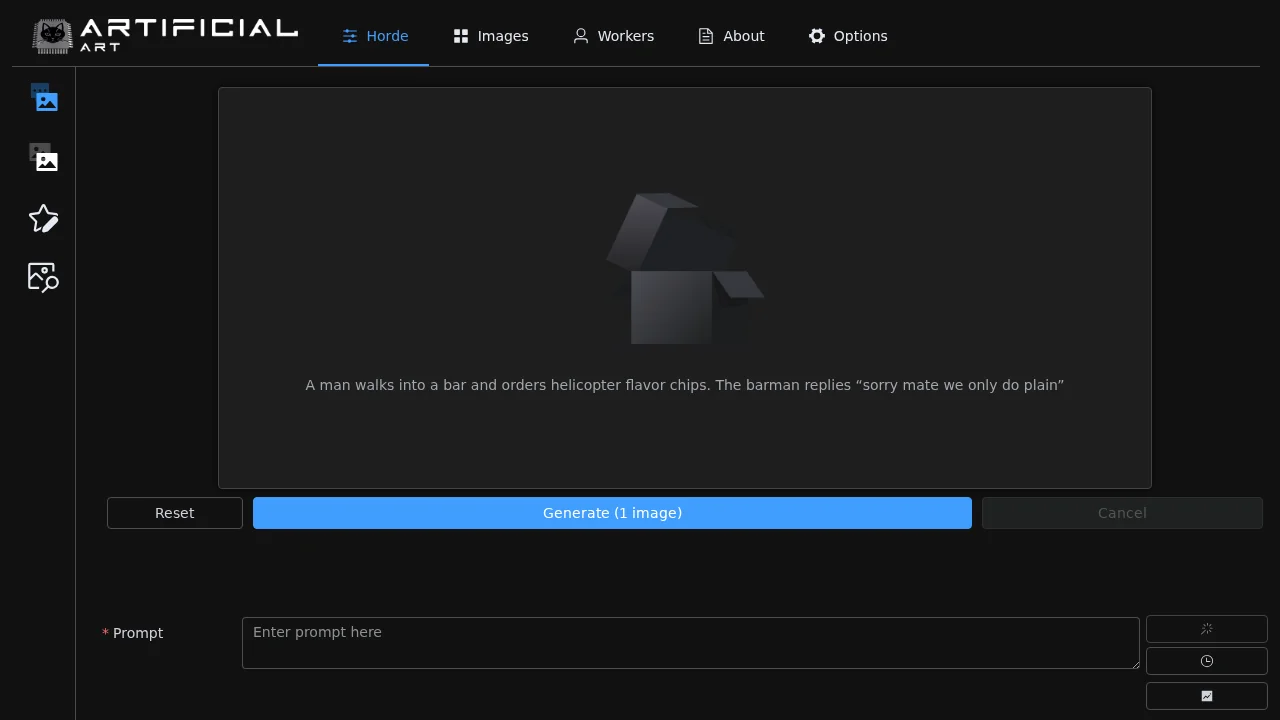The width and height of the screenshot is (1280, 720).
Task: Open the Workers tab
Action: pyautogui.click(x=613, y=35)
